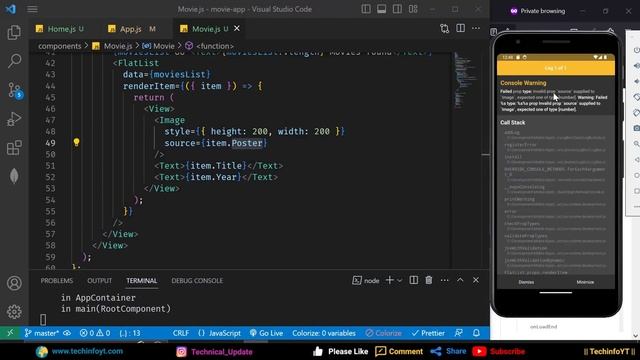Open the Explorer view in activity bar
The height and width of the screenshot is (360, 640).
coord(14,32)
